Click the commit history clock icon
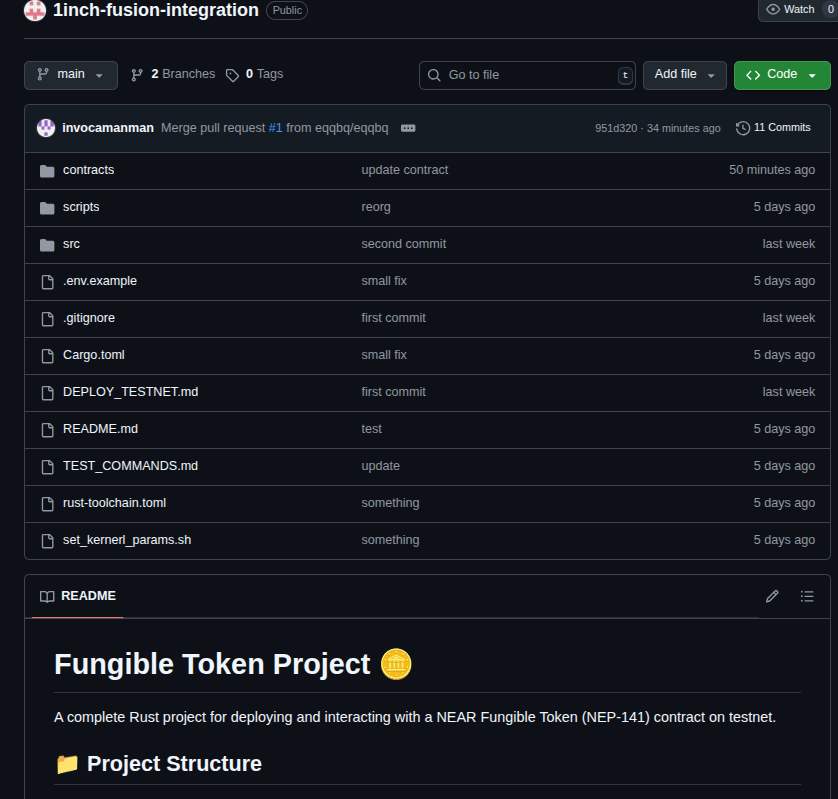 point(742,128)
